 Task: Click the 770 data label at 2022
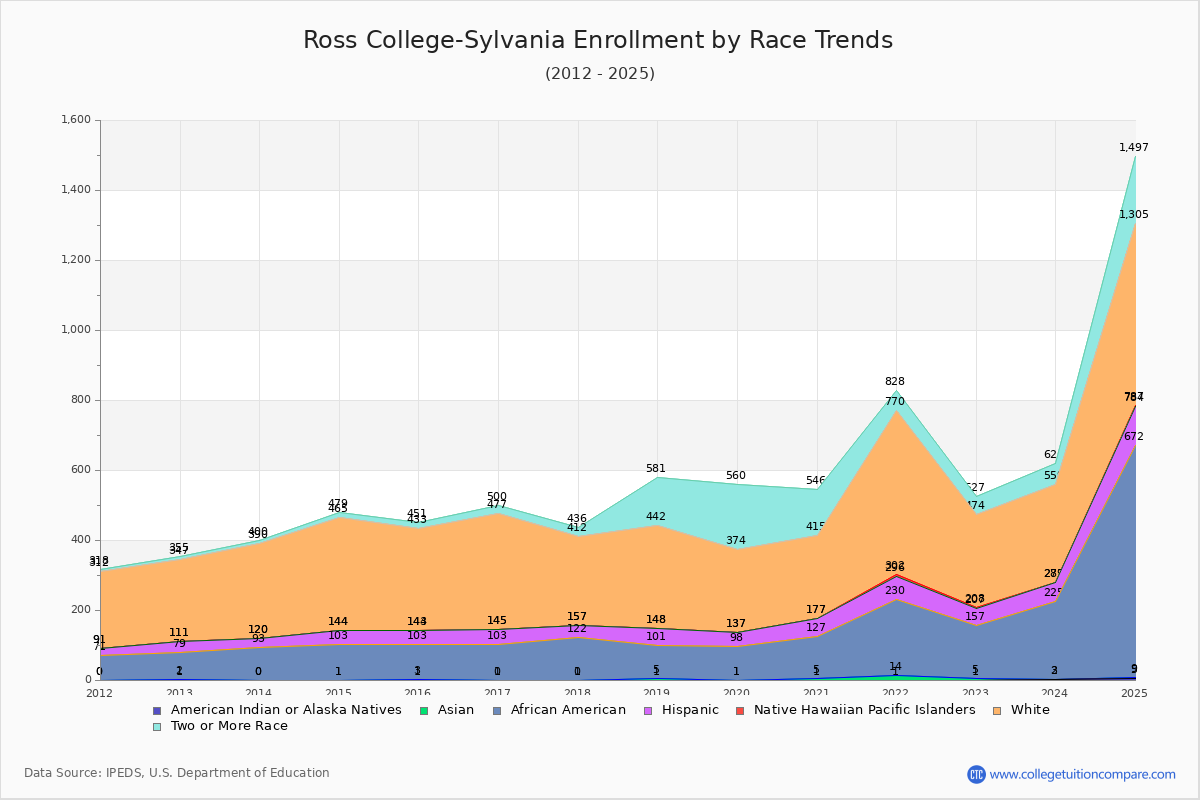(x=894, y=402)
